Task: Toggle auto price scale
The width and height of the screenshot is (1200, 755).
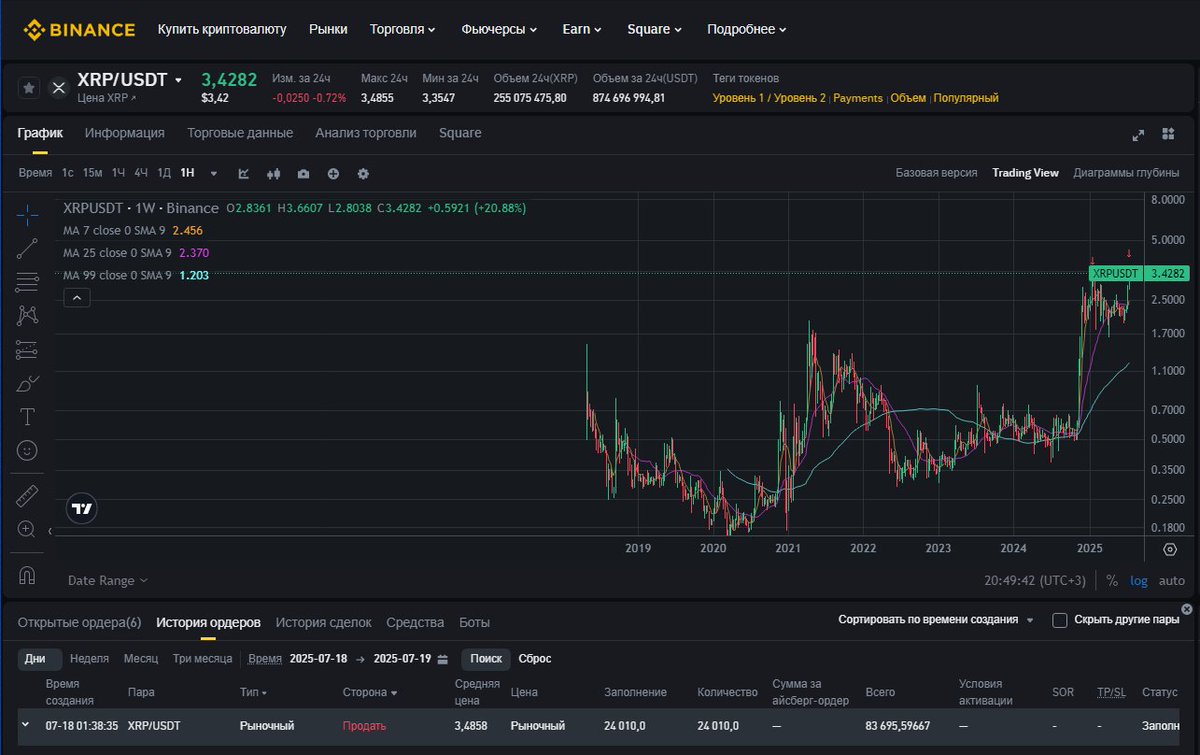Action: [1171, 580]
